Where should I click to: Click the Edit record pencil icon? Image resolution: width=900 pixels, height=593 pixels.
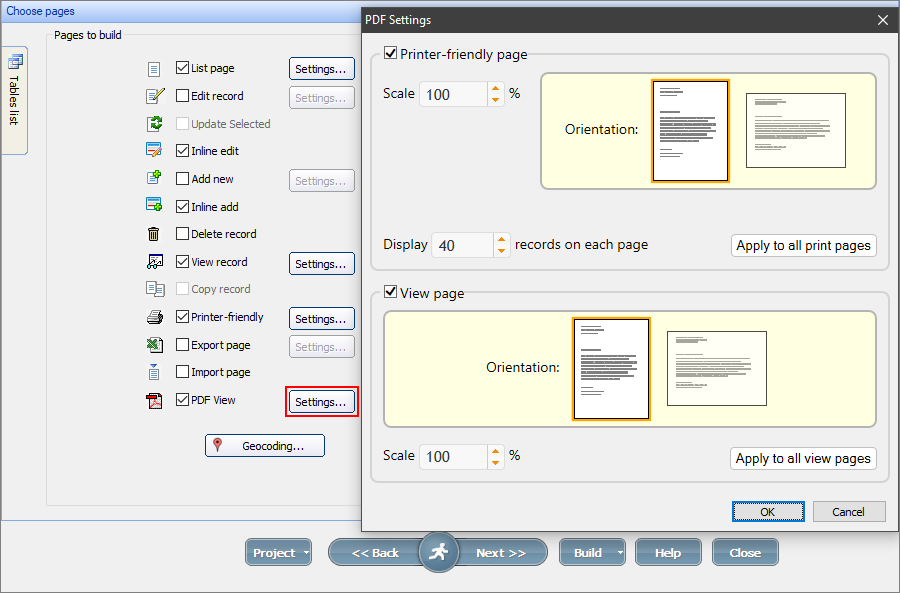[154, 96]
